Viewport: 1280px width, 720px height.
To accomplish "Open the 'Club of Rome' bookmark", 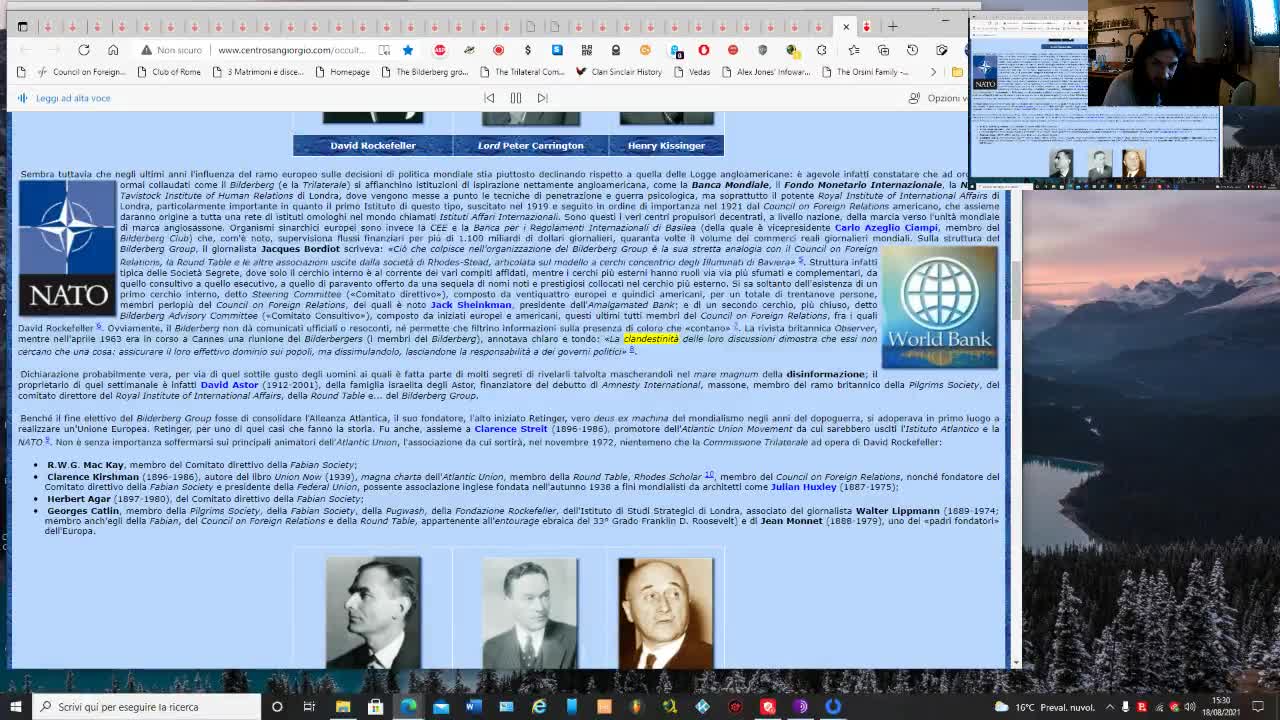I will [168, 72].
